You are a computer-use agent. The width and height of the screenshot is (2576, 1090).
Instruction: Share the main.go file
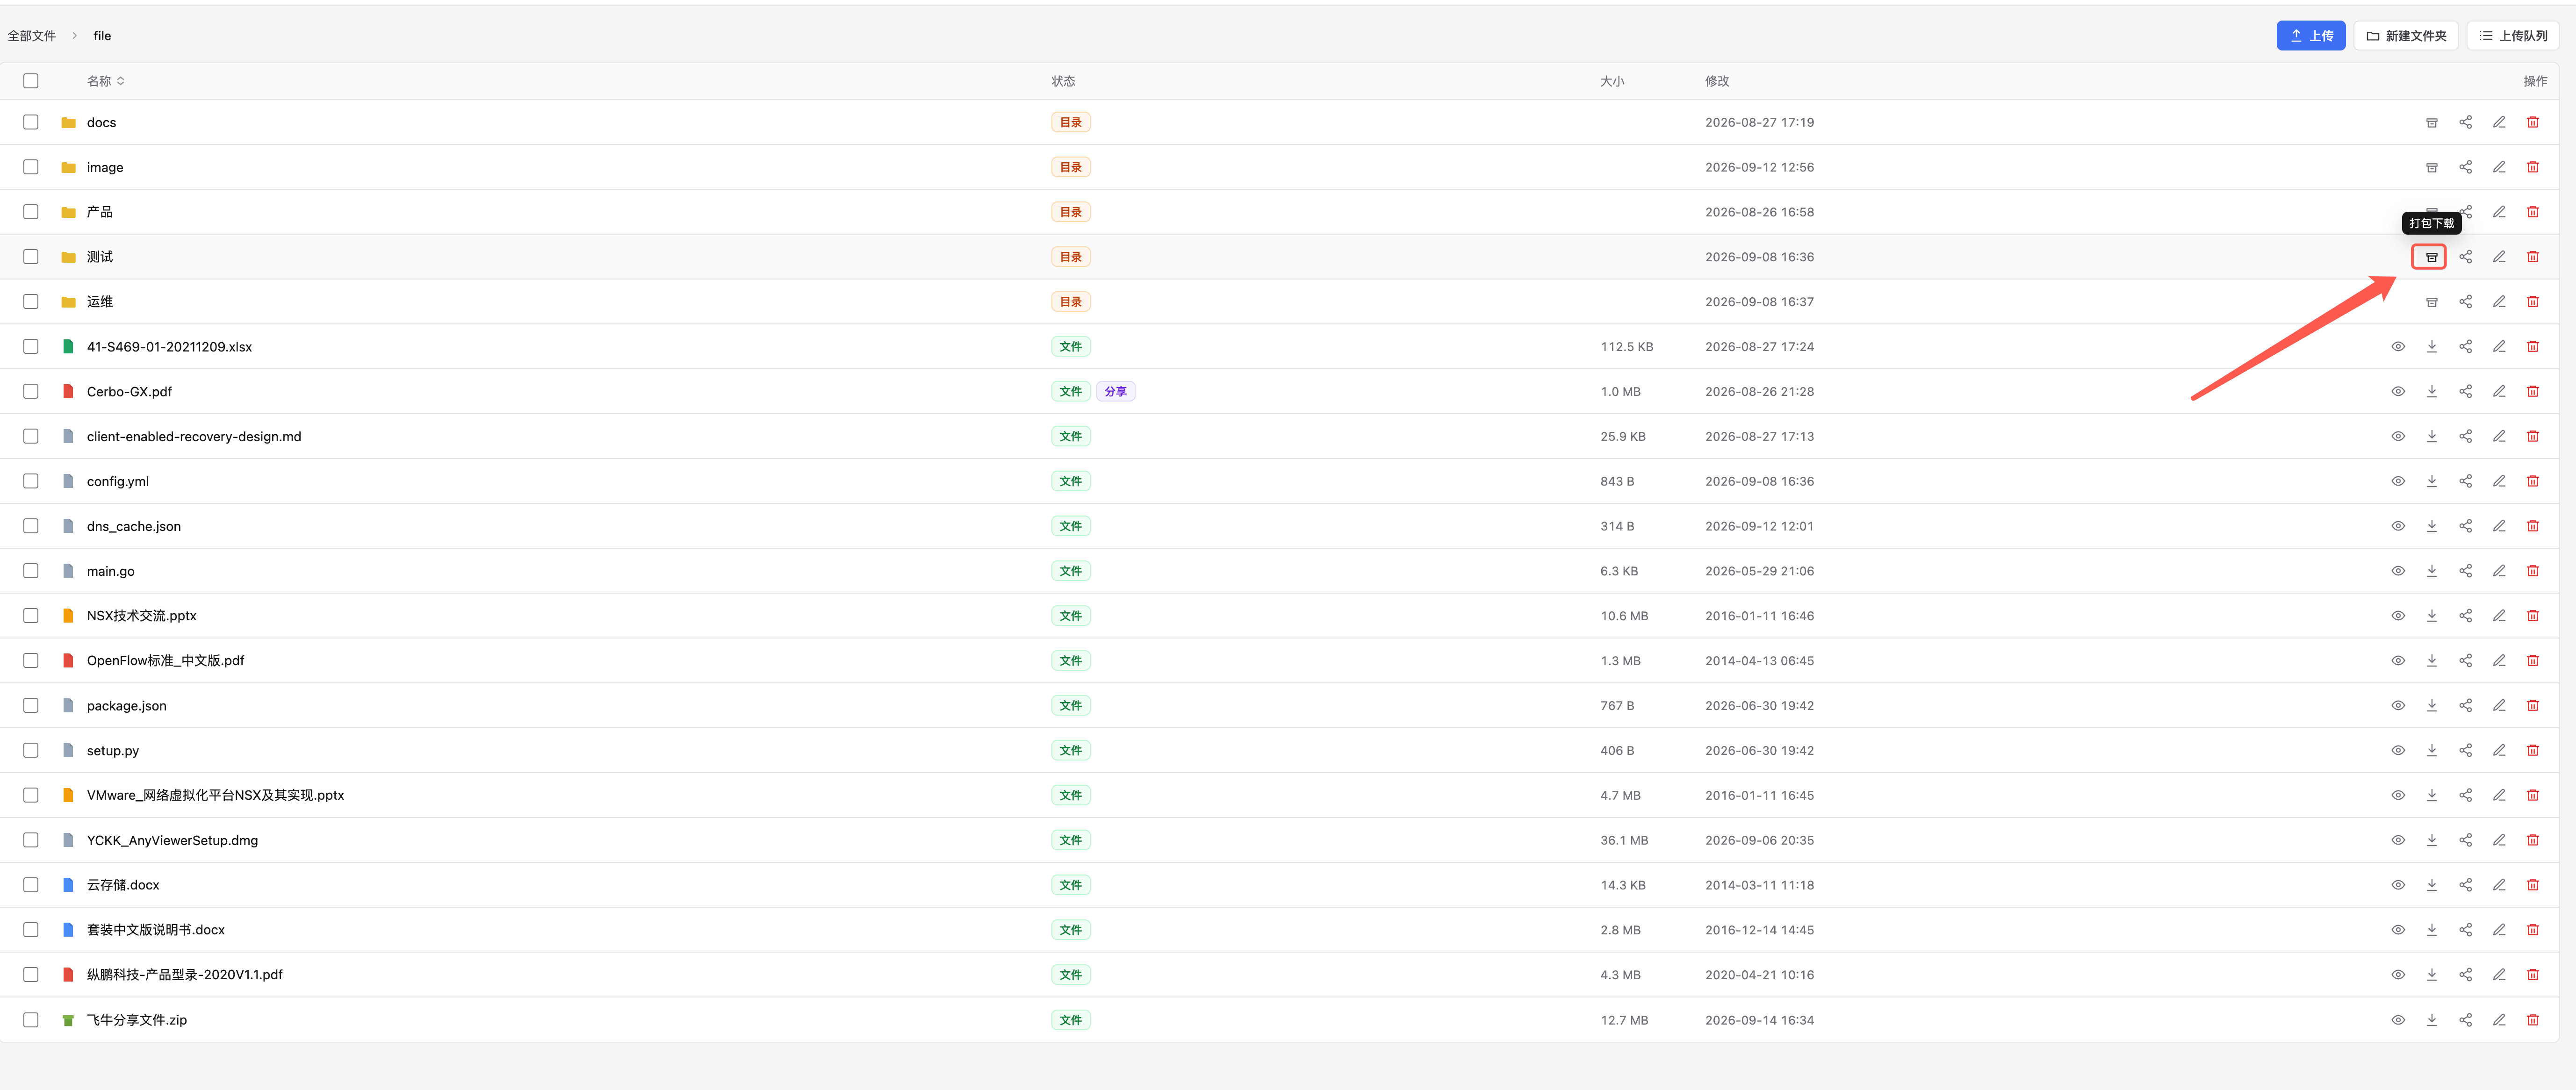pyautogui.click(x=2466, y=571)
